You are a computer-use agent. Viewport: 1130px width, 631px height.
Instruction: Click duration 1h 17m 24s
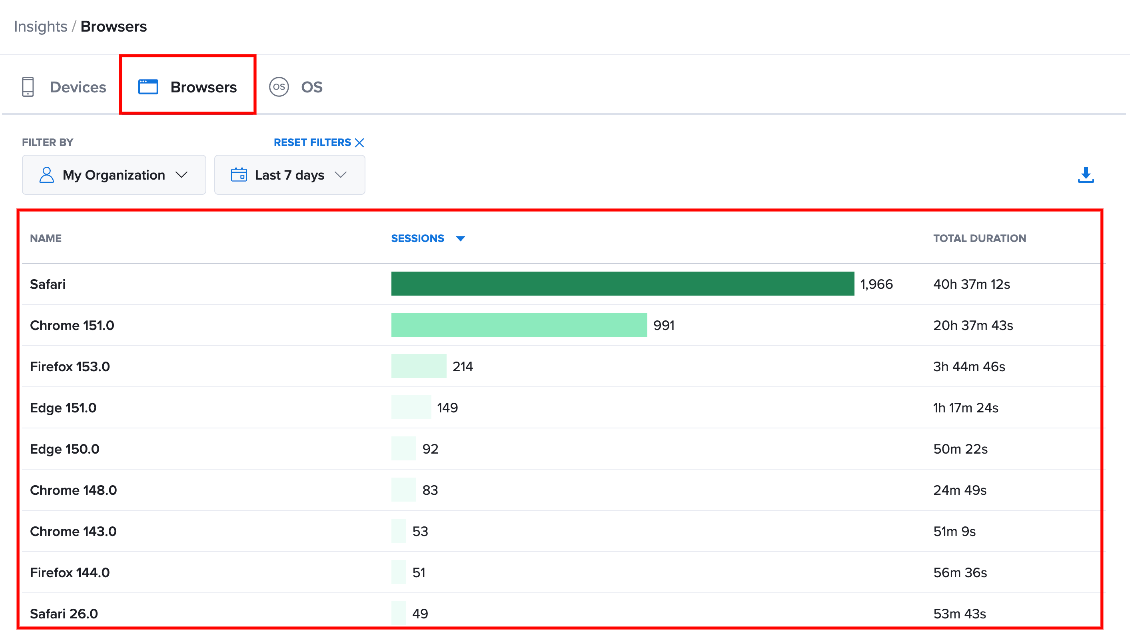[x=966, y=408]
